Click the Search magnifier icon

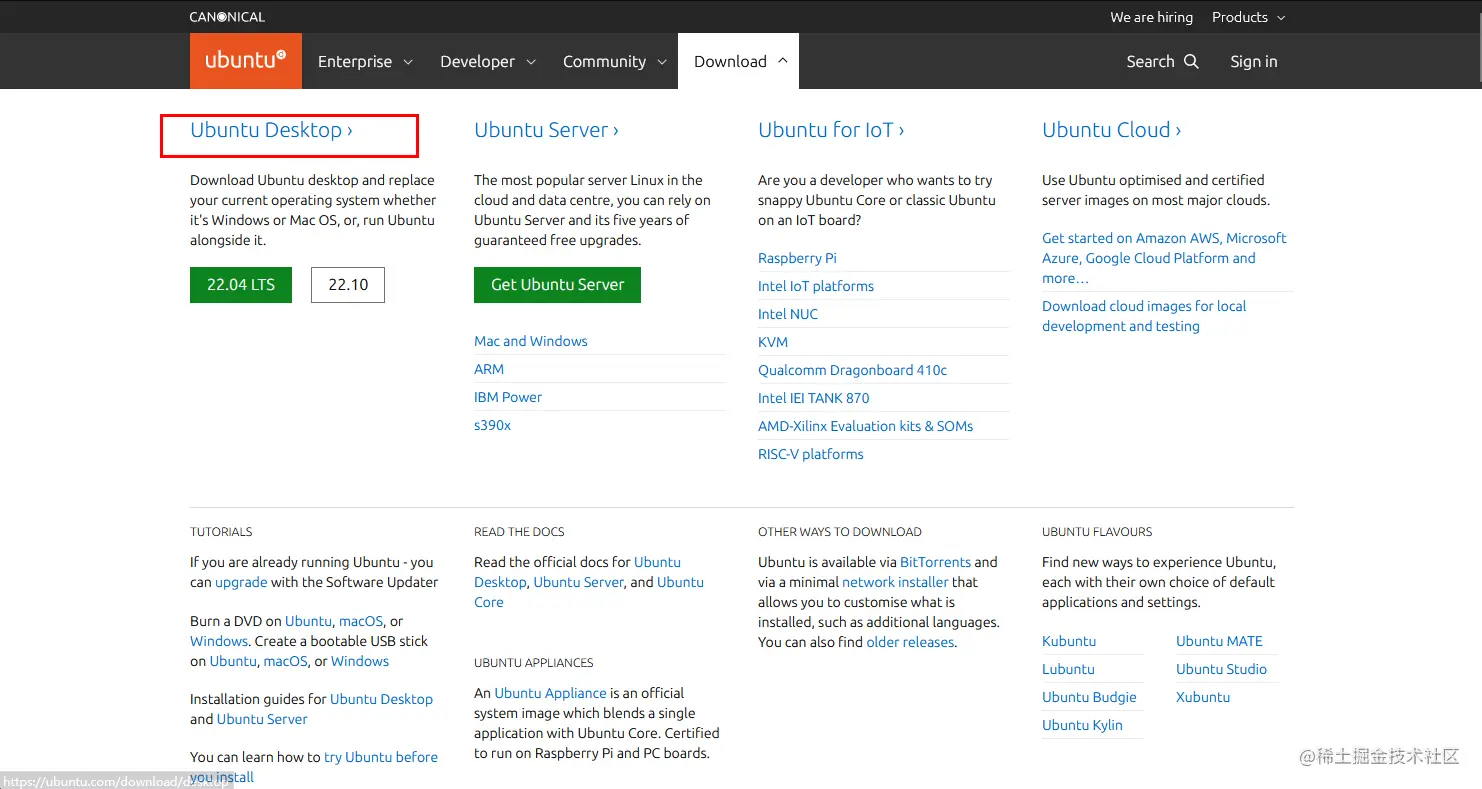[x=1191, y=61]
